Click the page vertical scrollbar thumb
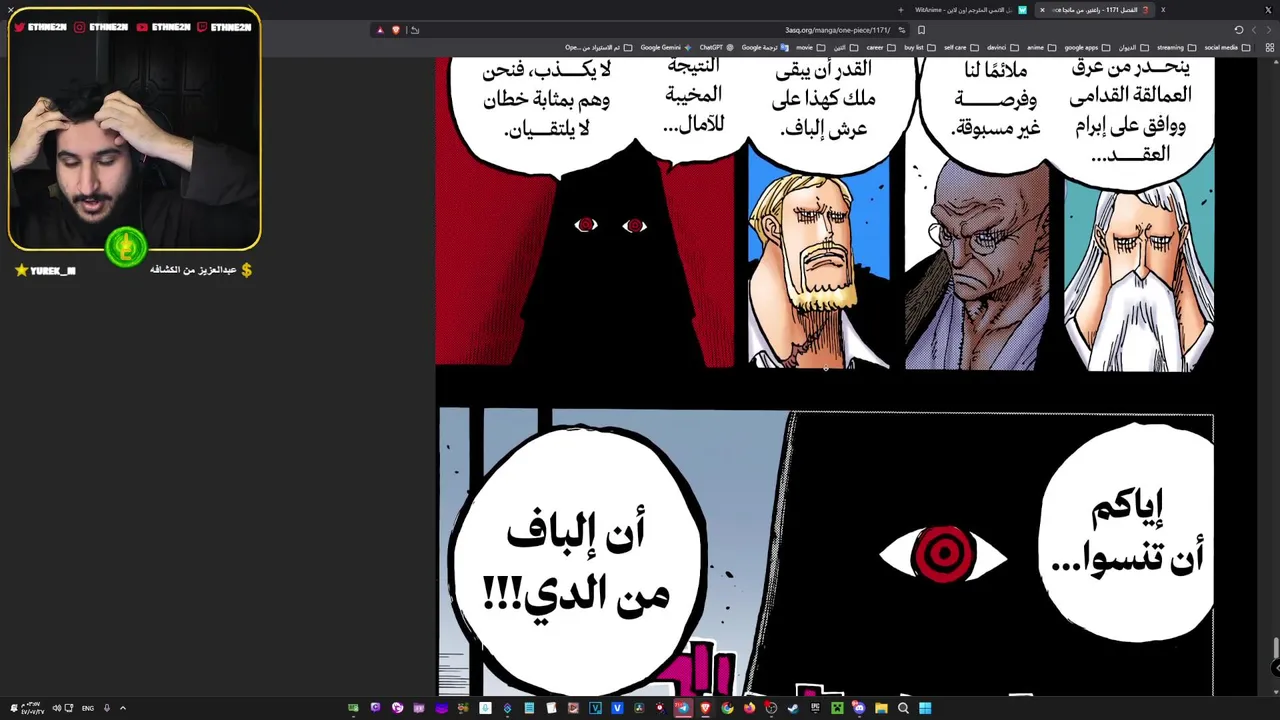 [x=1275, y=649]
